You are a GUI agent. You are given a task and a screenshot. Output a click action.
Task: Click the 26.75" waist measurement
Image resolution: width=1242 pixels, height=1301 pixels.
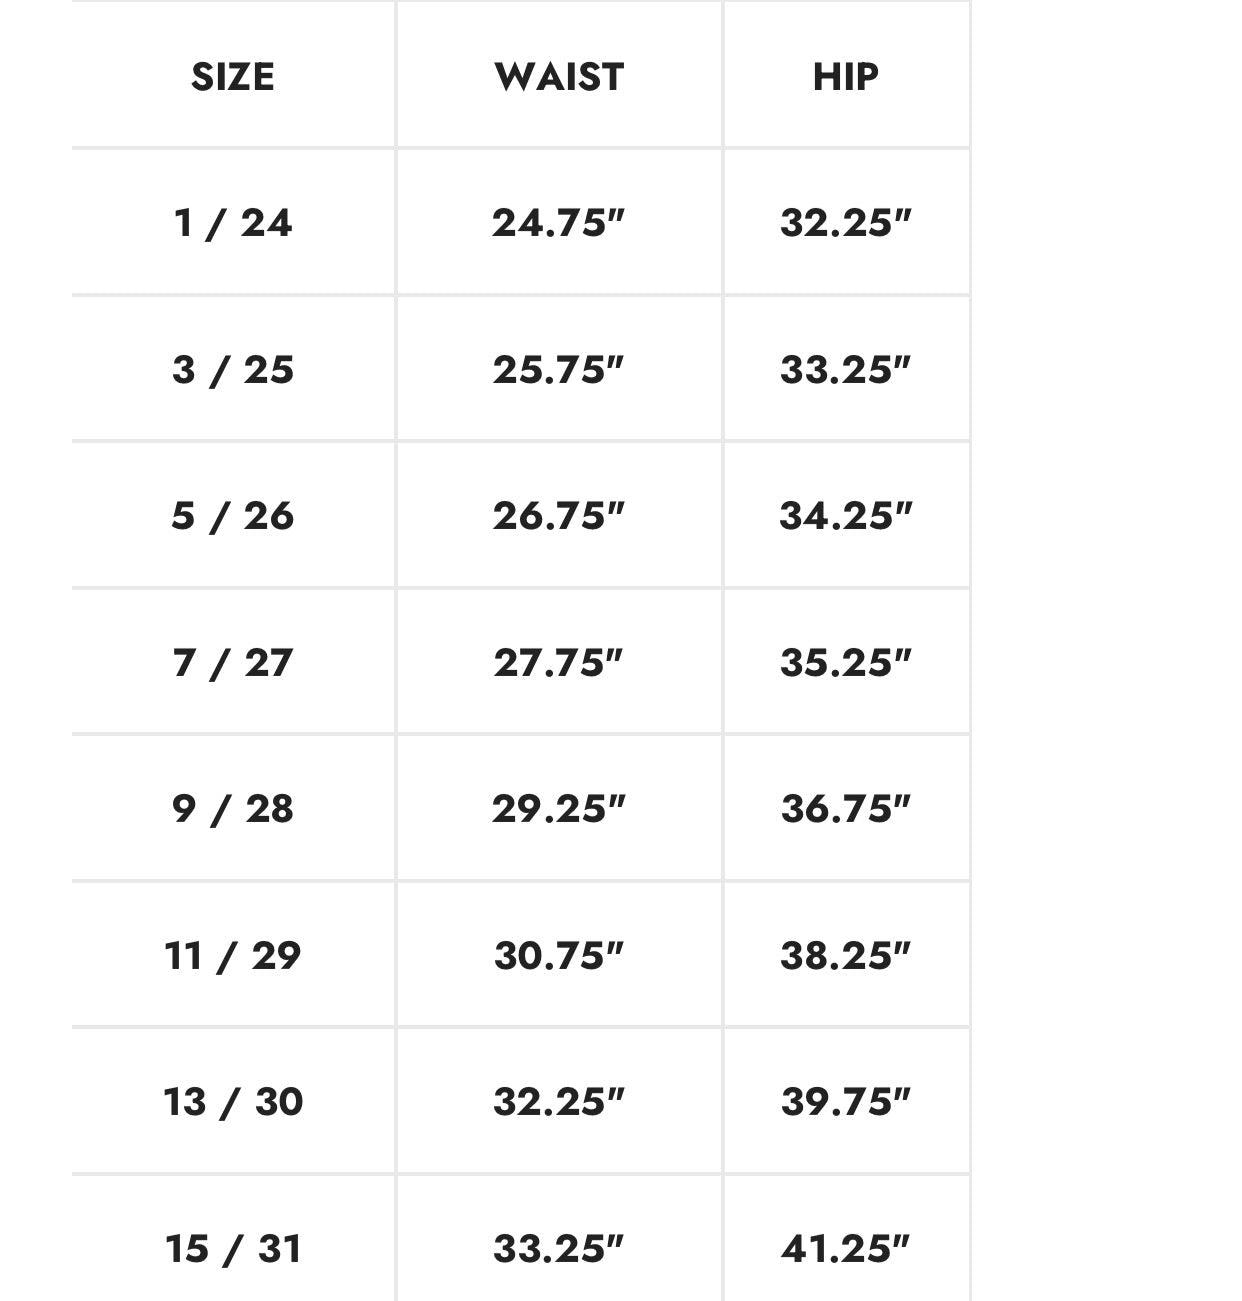click(x=558, y=515)
